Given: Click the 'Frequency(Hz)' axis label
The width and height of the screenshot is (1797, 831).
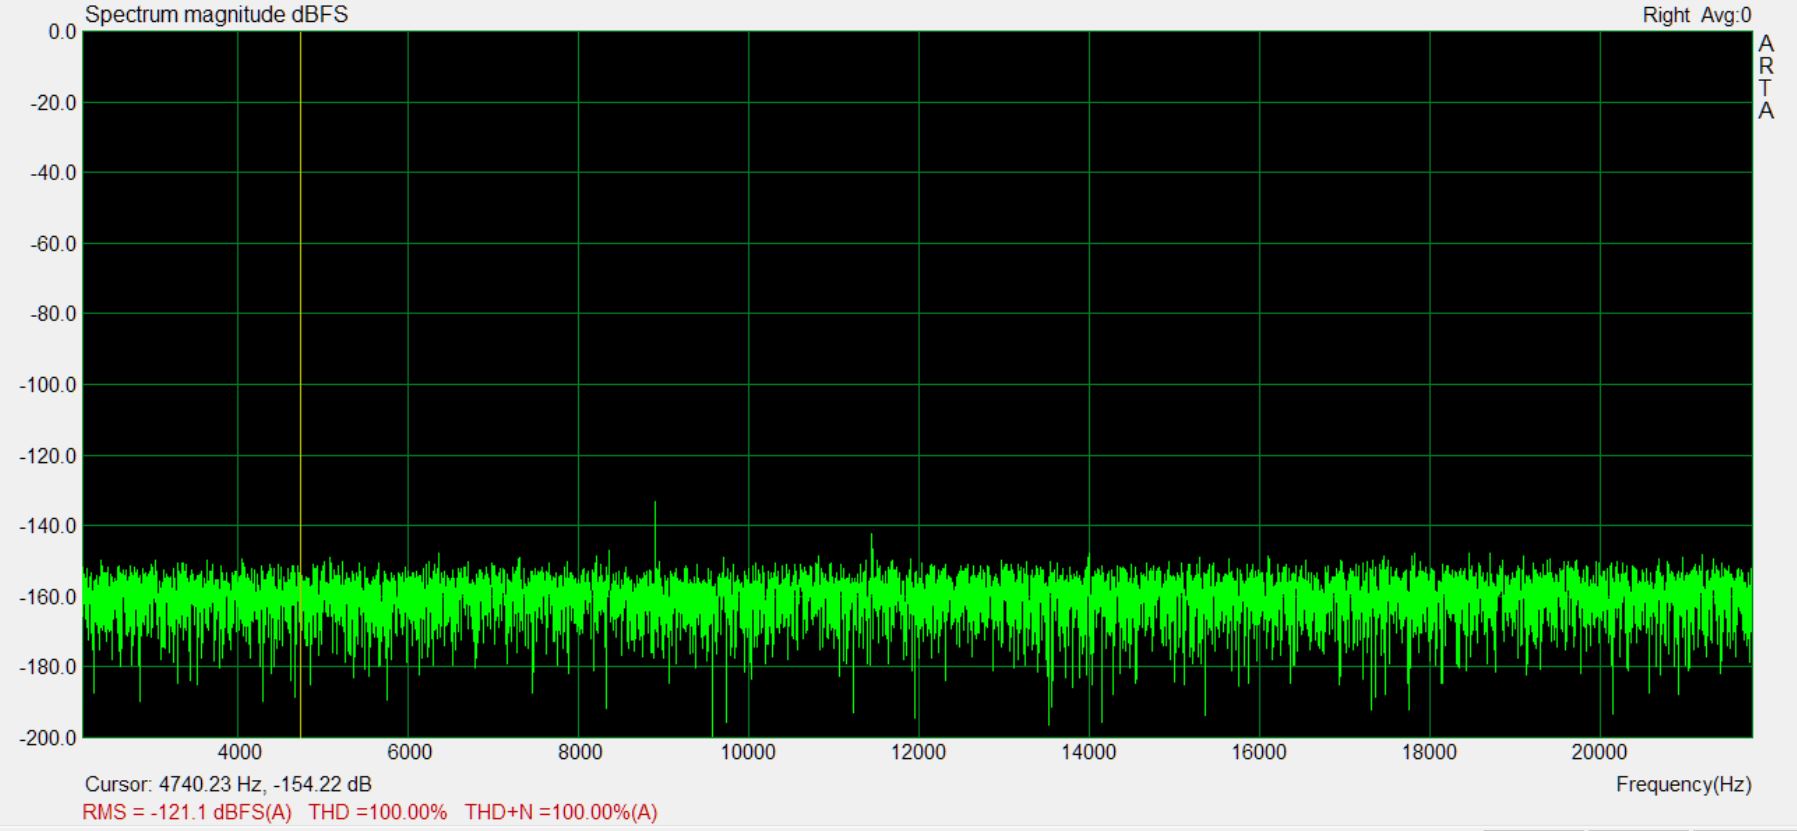Looking at the screenshot, I should click(1684, 785).
